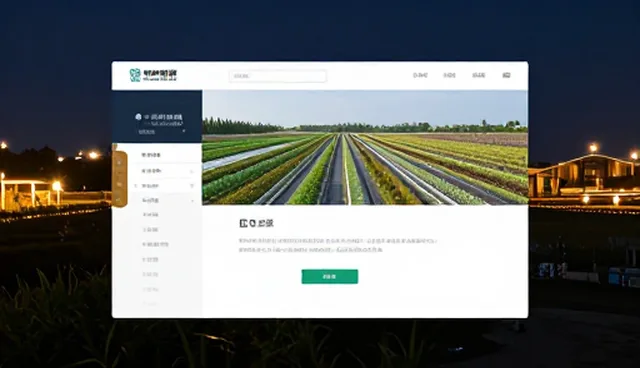Open the dropdown arrow in the dark sidebar panel
The image size is (640, 368).
(x=184, y=131)
